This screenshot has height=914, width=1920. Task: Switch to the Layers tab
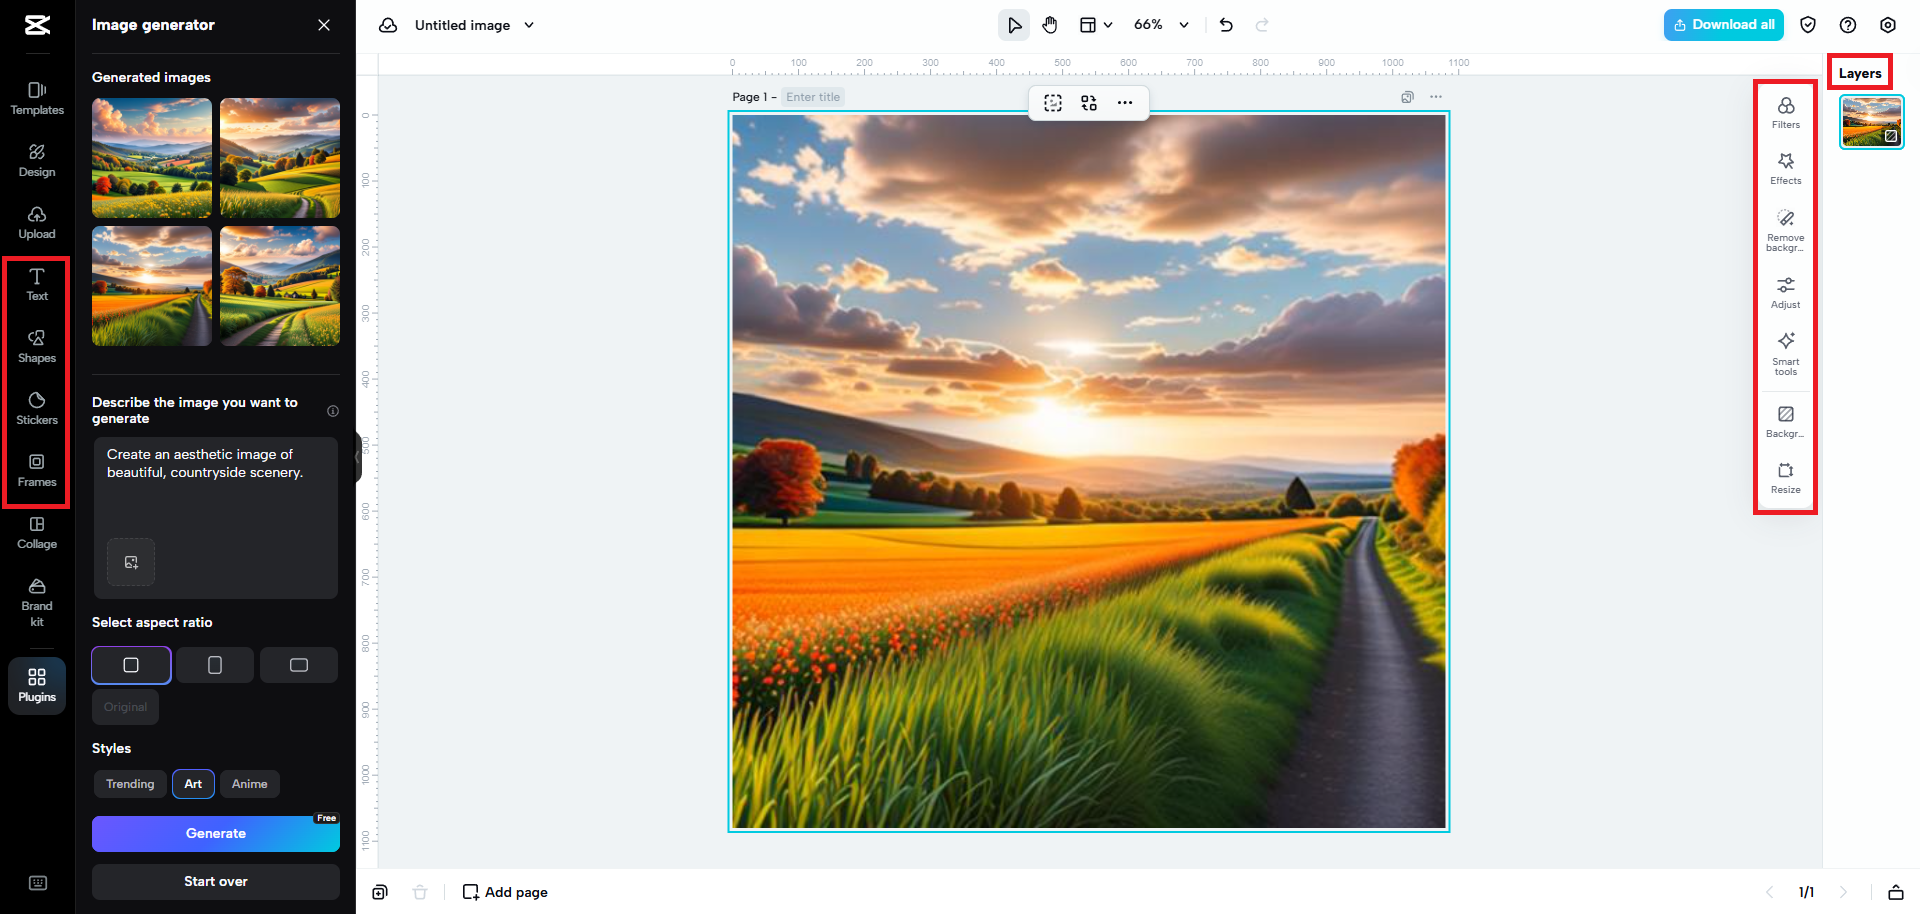[1859, 72]
